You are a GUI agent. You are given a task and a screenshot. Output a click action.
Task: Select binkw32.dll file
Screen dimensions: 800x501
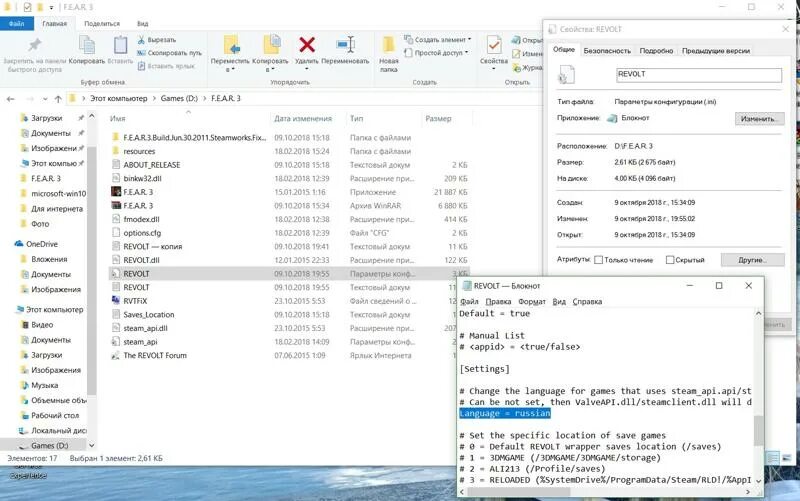click(142, 179)
